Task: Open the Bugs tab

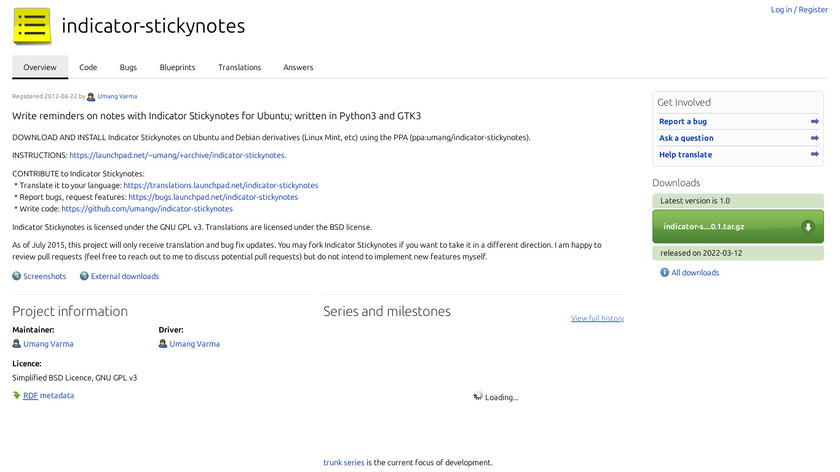Action: pyautogui.click(x=128, y=67)
